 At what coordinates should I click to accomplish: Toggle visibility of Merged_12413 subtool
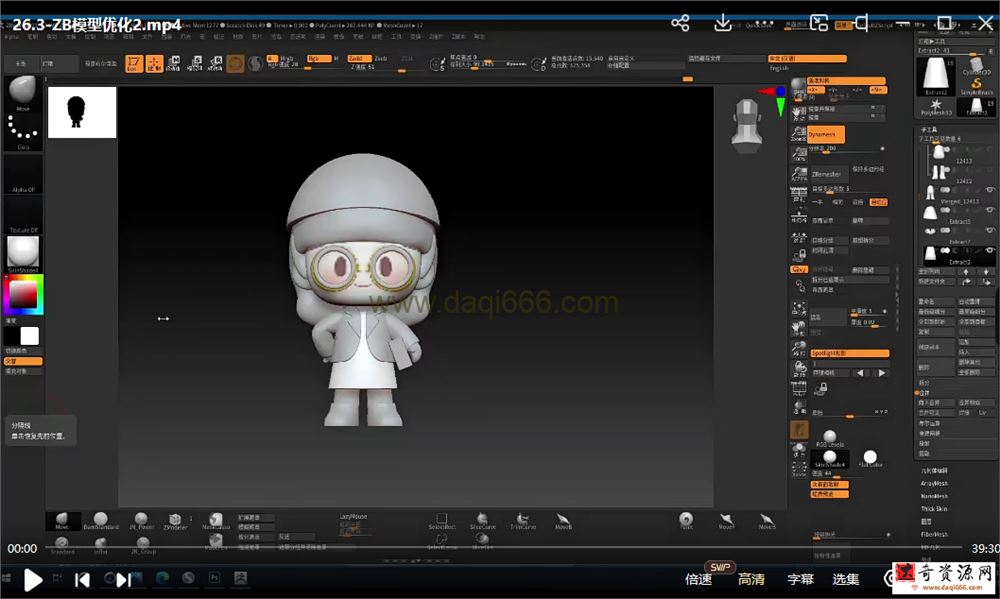[x=990, y=190]
